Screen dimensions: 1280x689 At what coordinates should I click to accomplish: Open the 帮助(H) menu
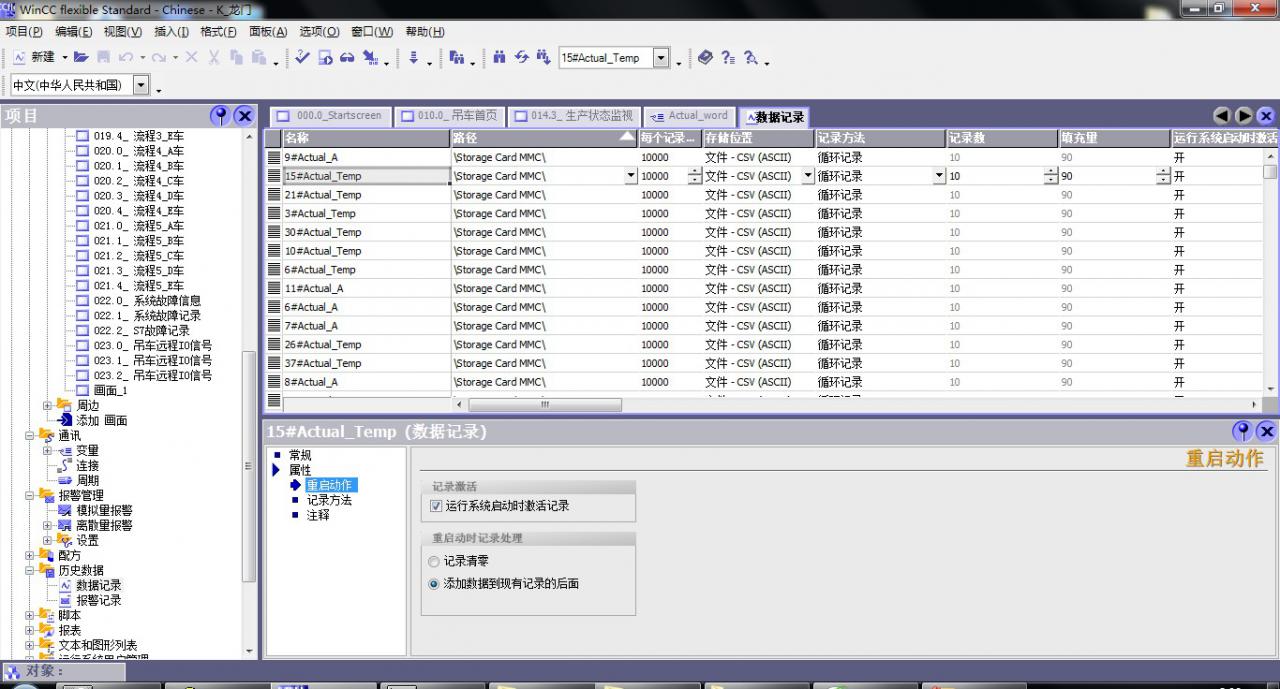click(425, 32)
